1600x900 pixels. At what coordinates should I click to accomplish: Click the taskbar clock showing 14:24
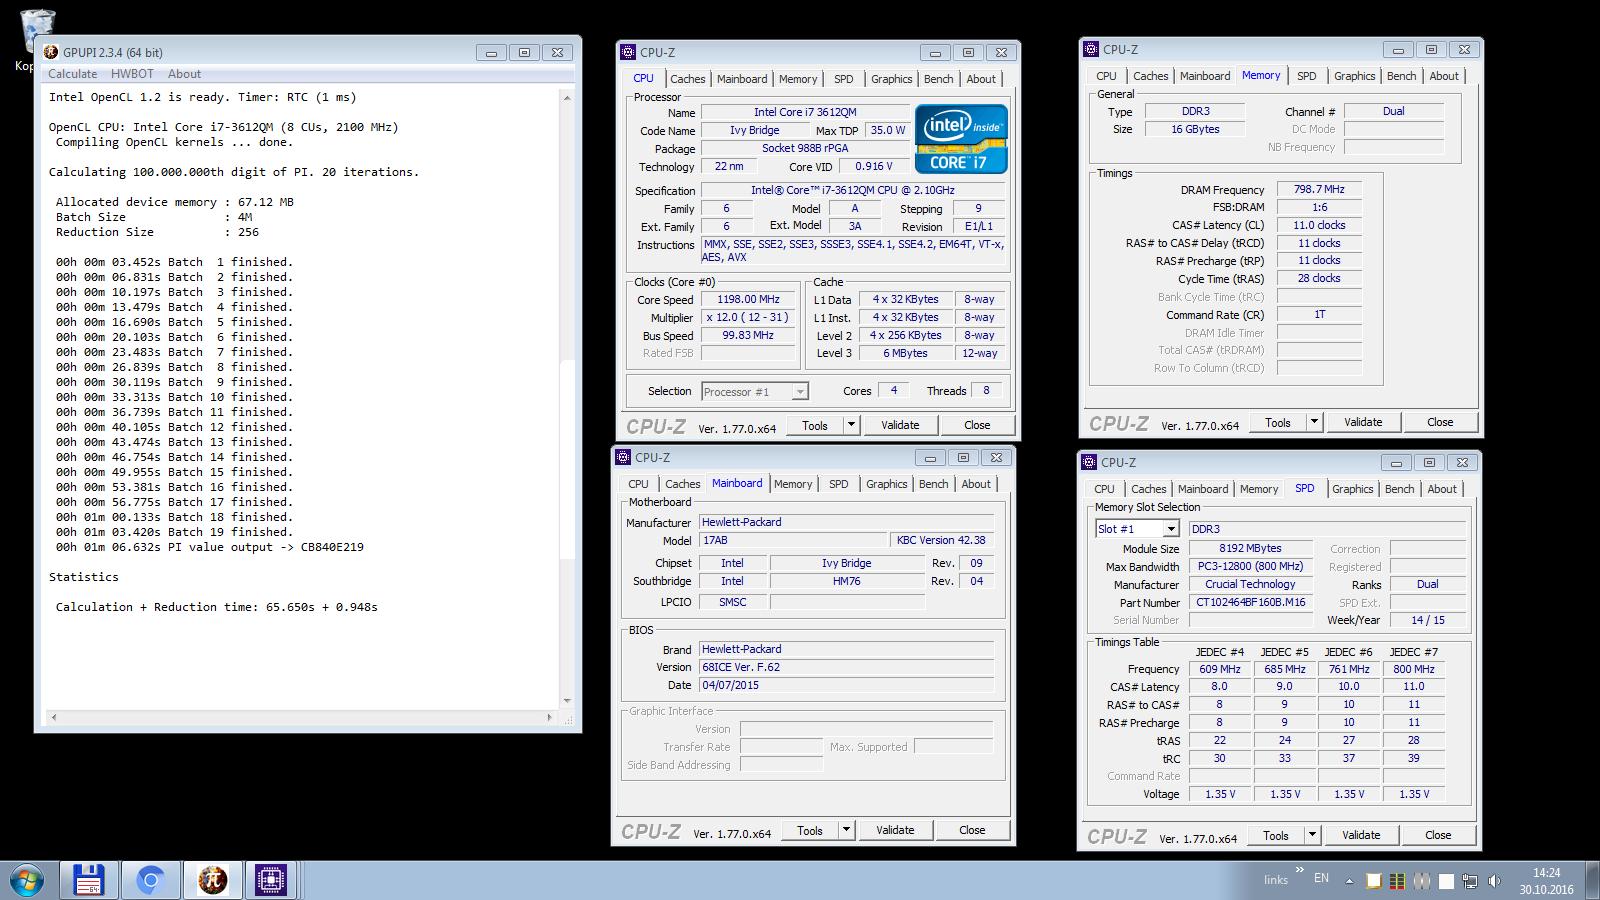pyautogui.click(x=1546, y=880)
